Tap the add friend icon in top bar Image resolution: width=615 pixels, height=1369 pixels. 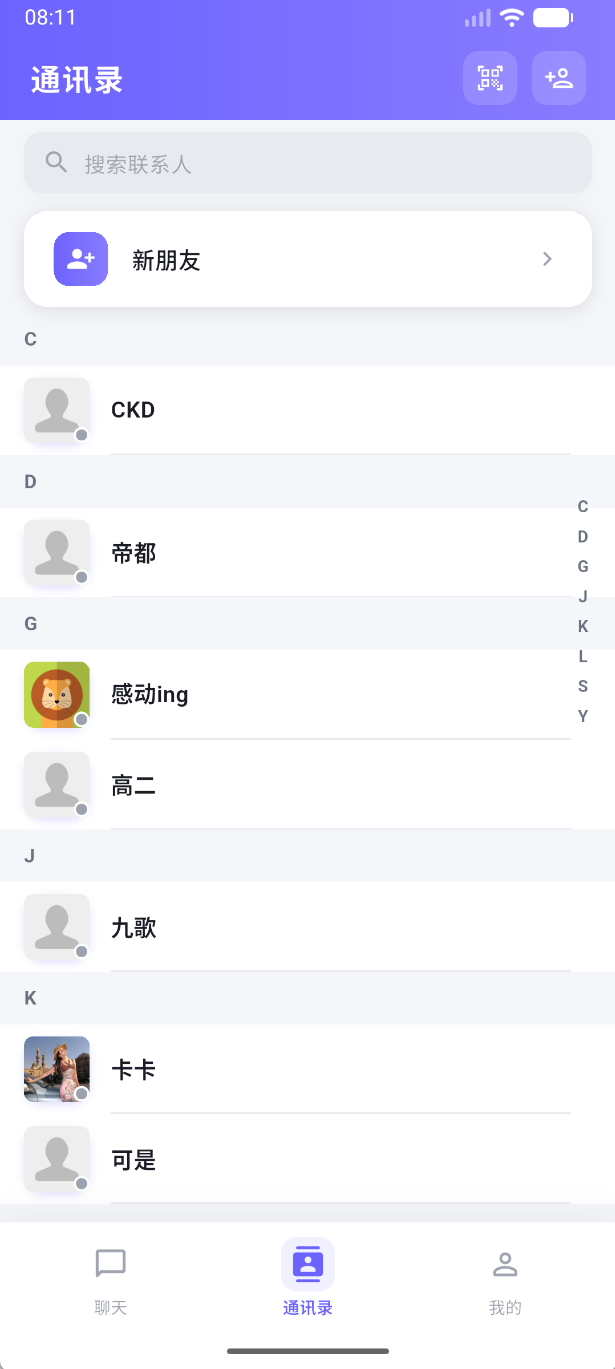tap(559, 77)
